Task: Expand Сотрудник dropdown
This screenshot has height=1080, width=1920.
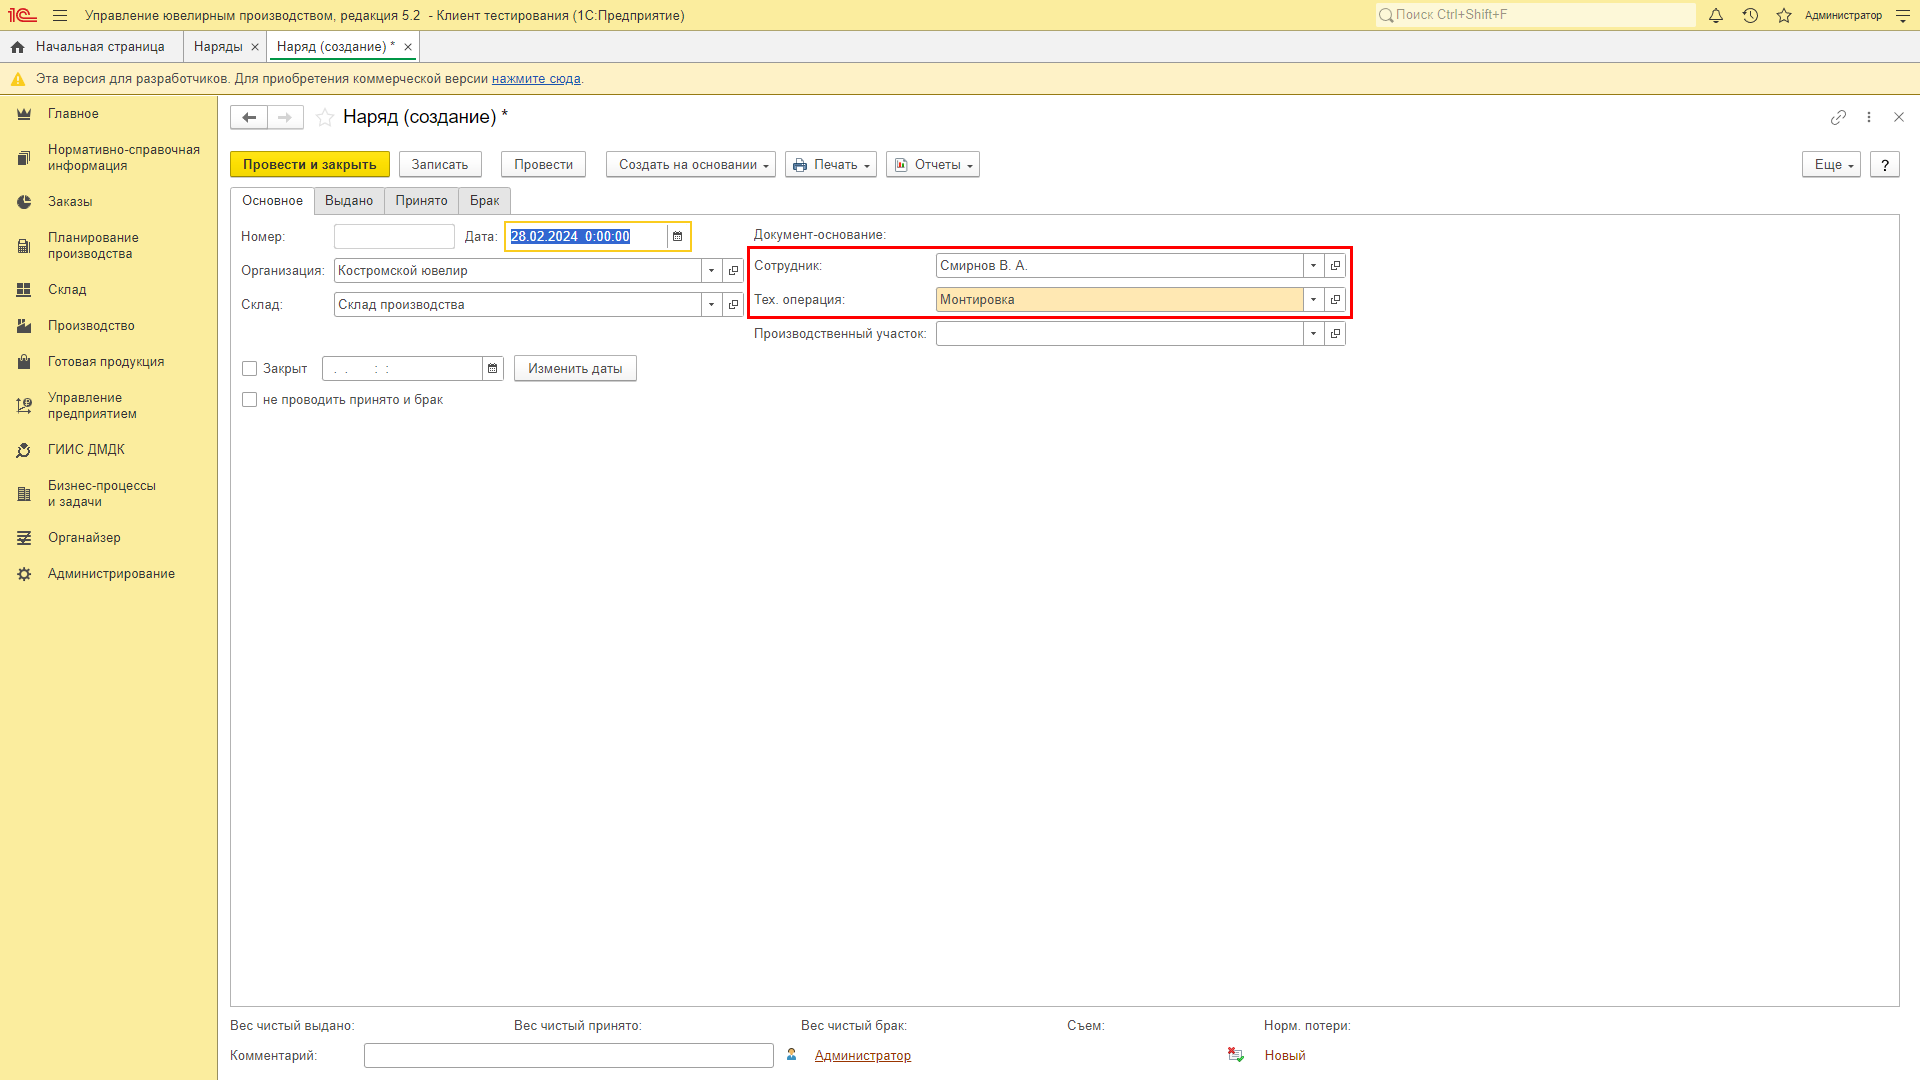Action: 1314,266
